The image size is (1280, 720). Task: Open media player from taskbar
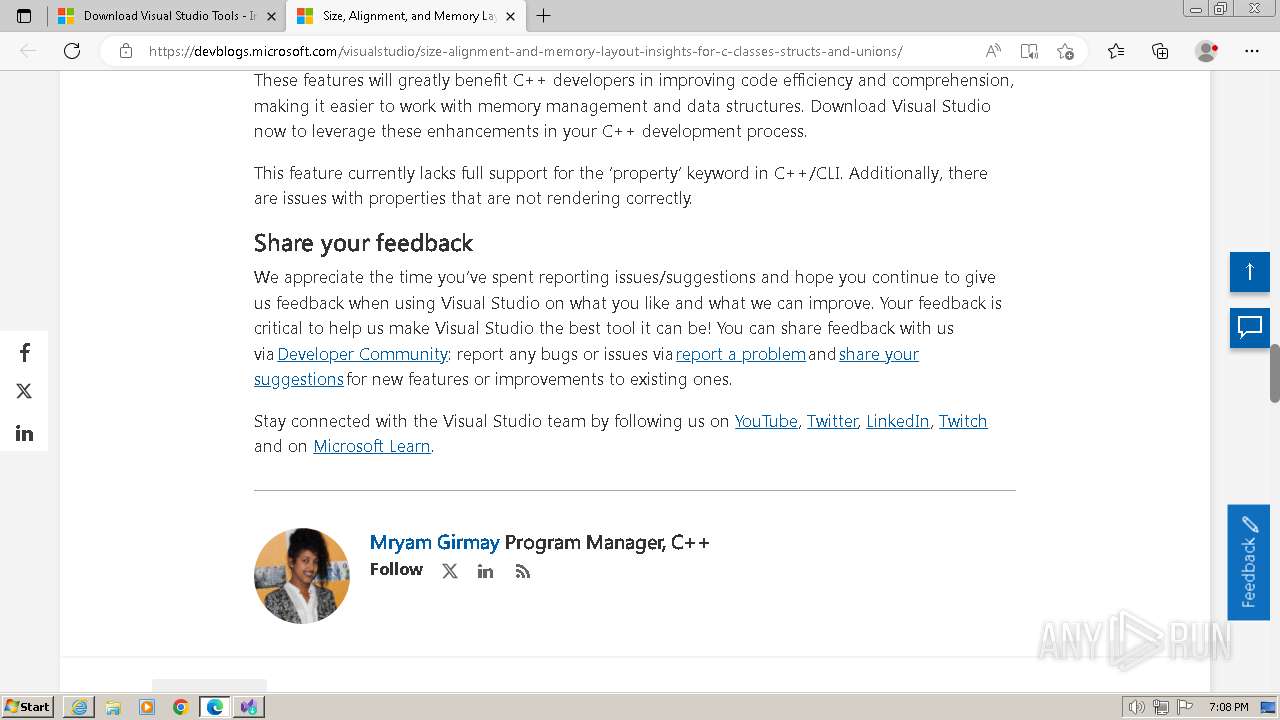(x=147, y=707)
